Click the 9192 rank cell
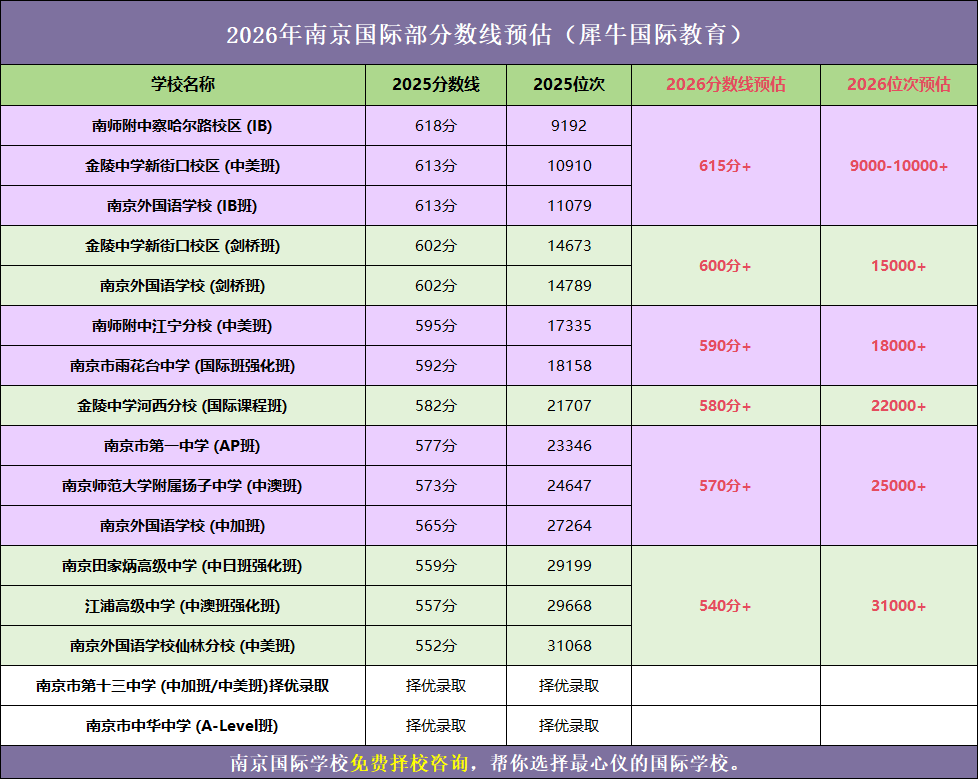Viewport: 978px width, 779px height. pos(569,126)
